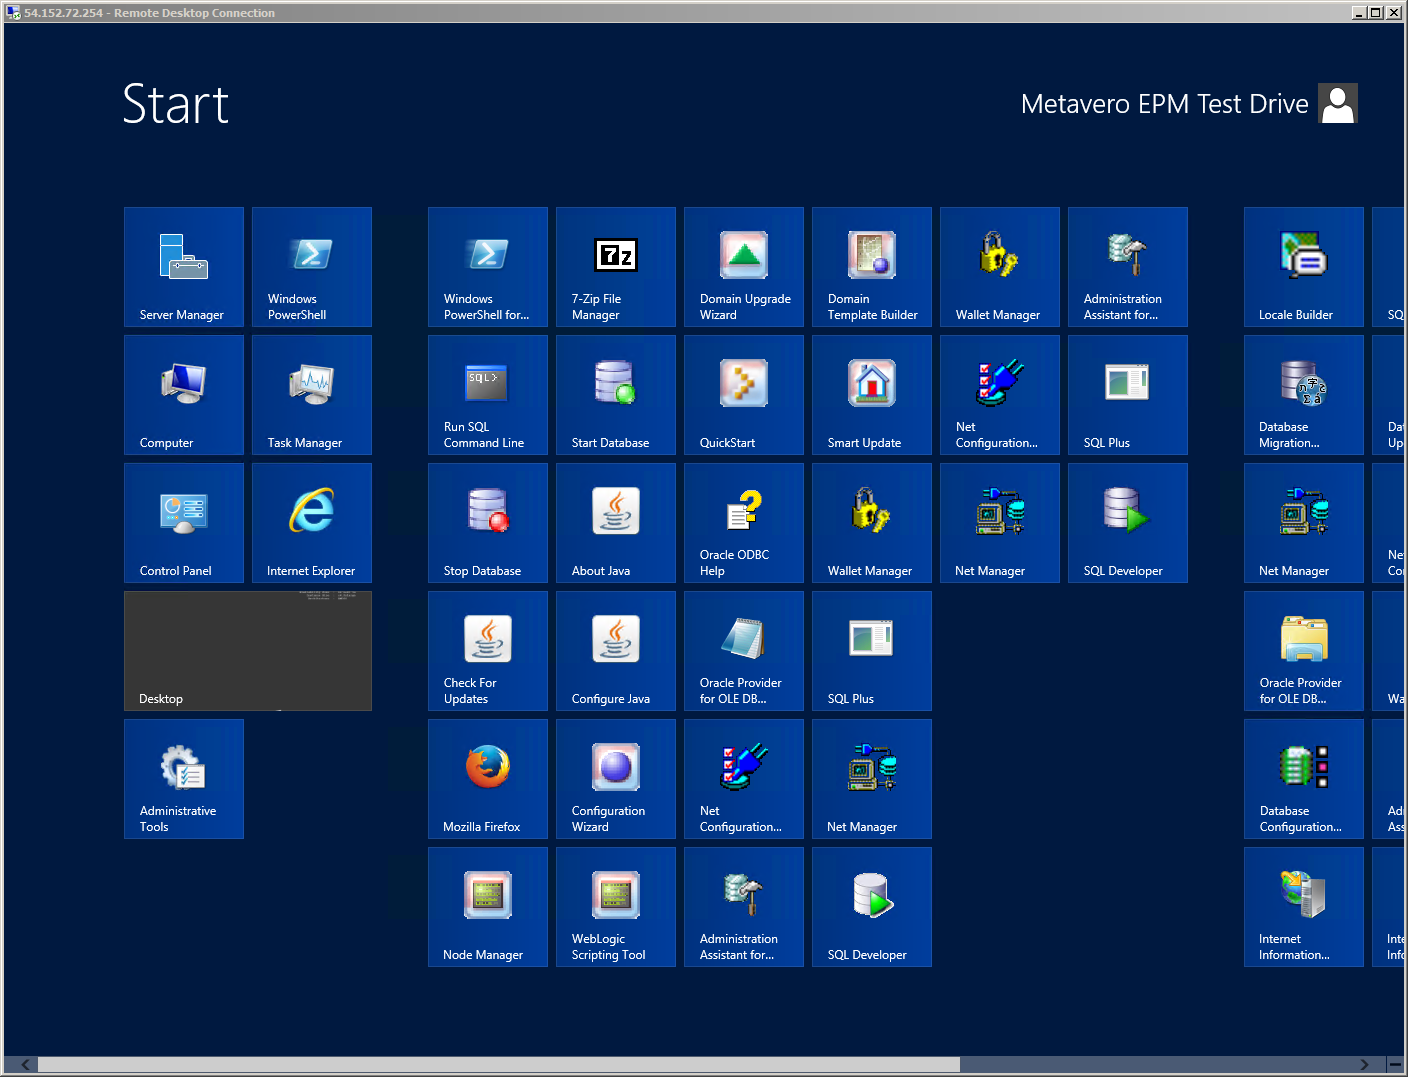Open the Server Manager tile
The width and height of the screenshot is (1408, 1077).
[184, 267]
